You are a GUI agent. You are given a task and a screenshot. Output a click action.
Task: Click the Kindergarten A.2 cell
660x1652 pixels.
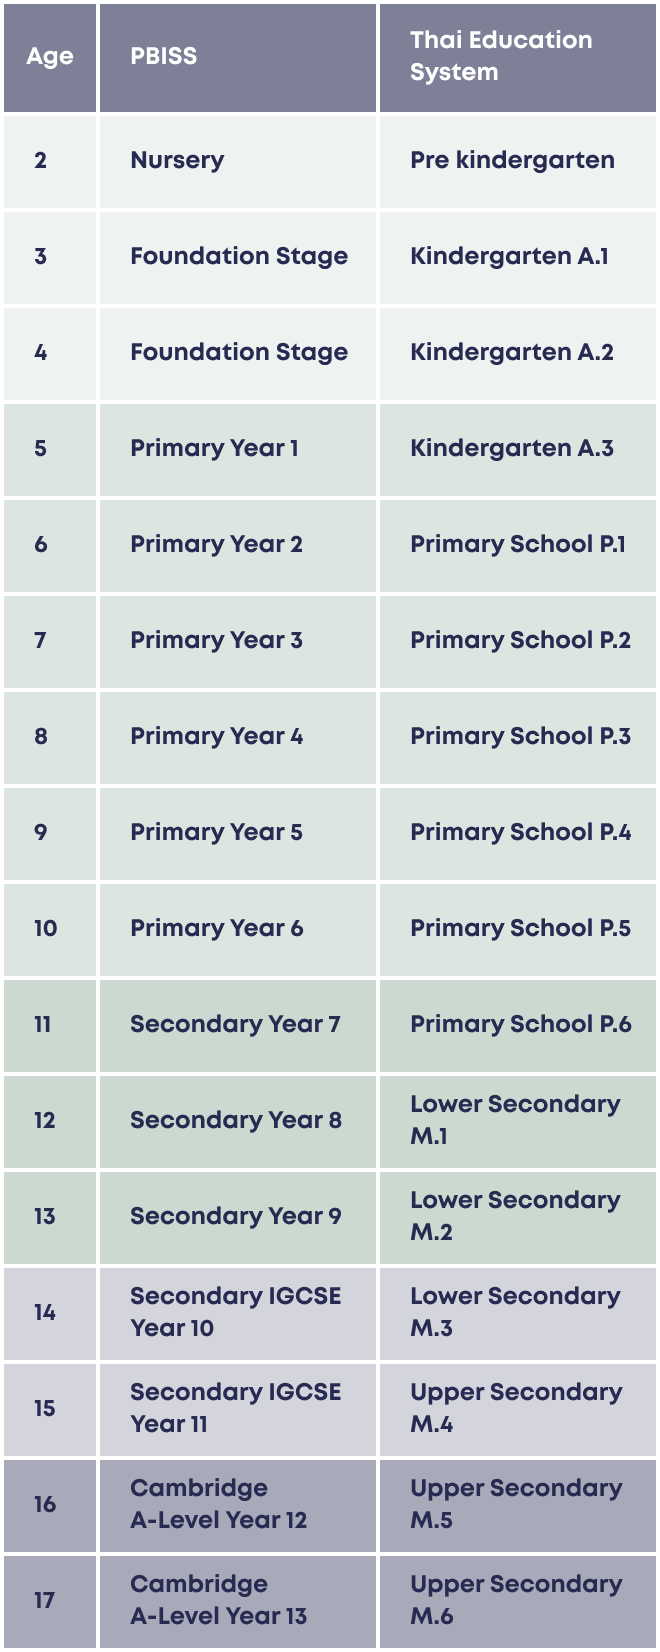pyautogui.click(x=512, y=353)
